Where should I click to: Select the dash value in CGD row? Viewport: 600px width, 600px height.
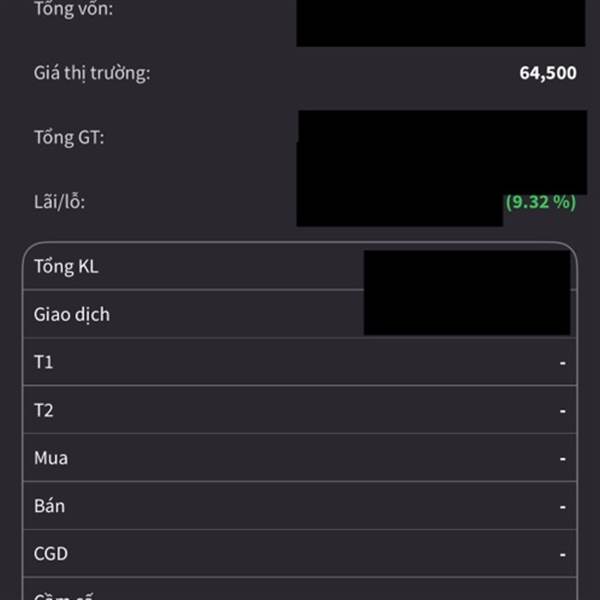pos(562,554)
